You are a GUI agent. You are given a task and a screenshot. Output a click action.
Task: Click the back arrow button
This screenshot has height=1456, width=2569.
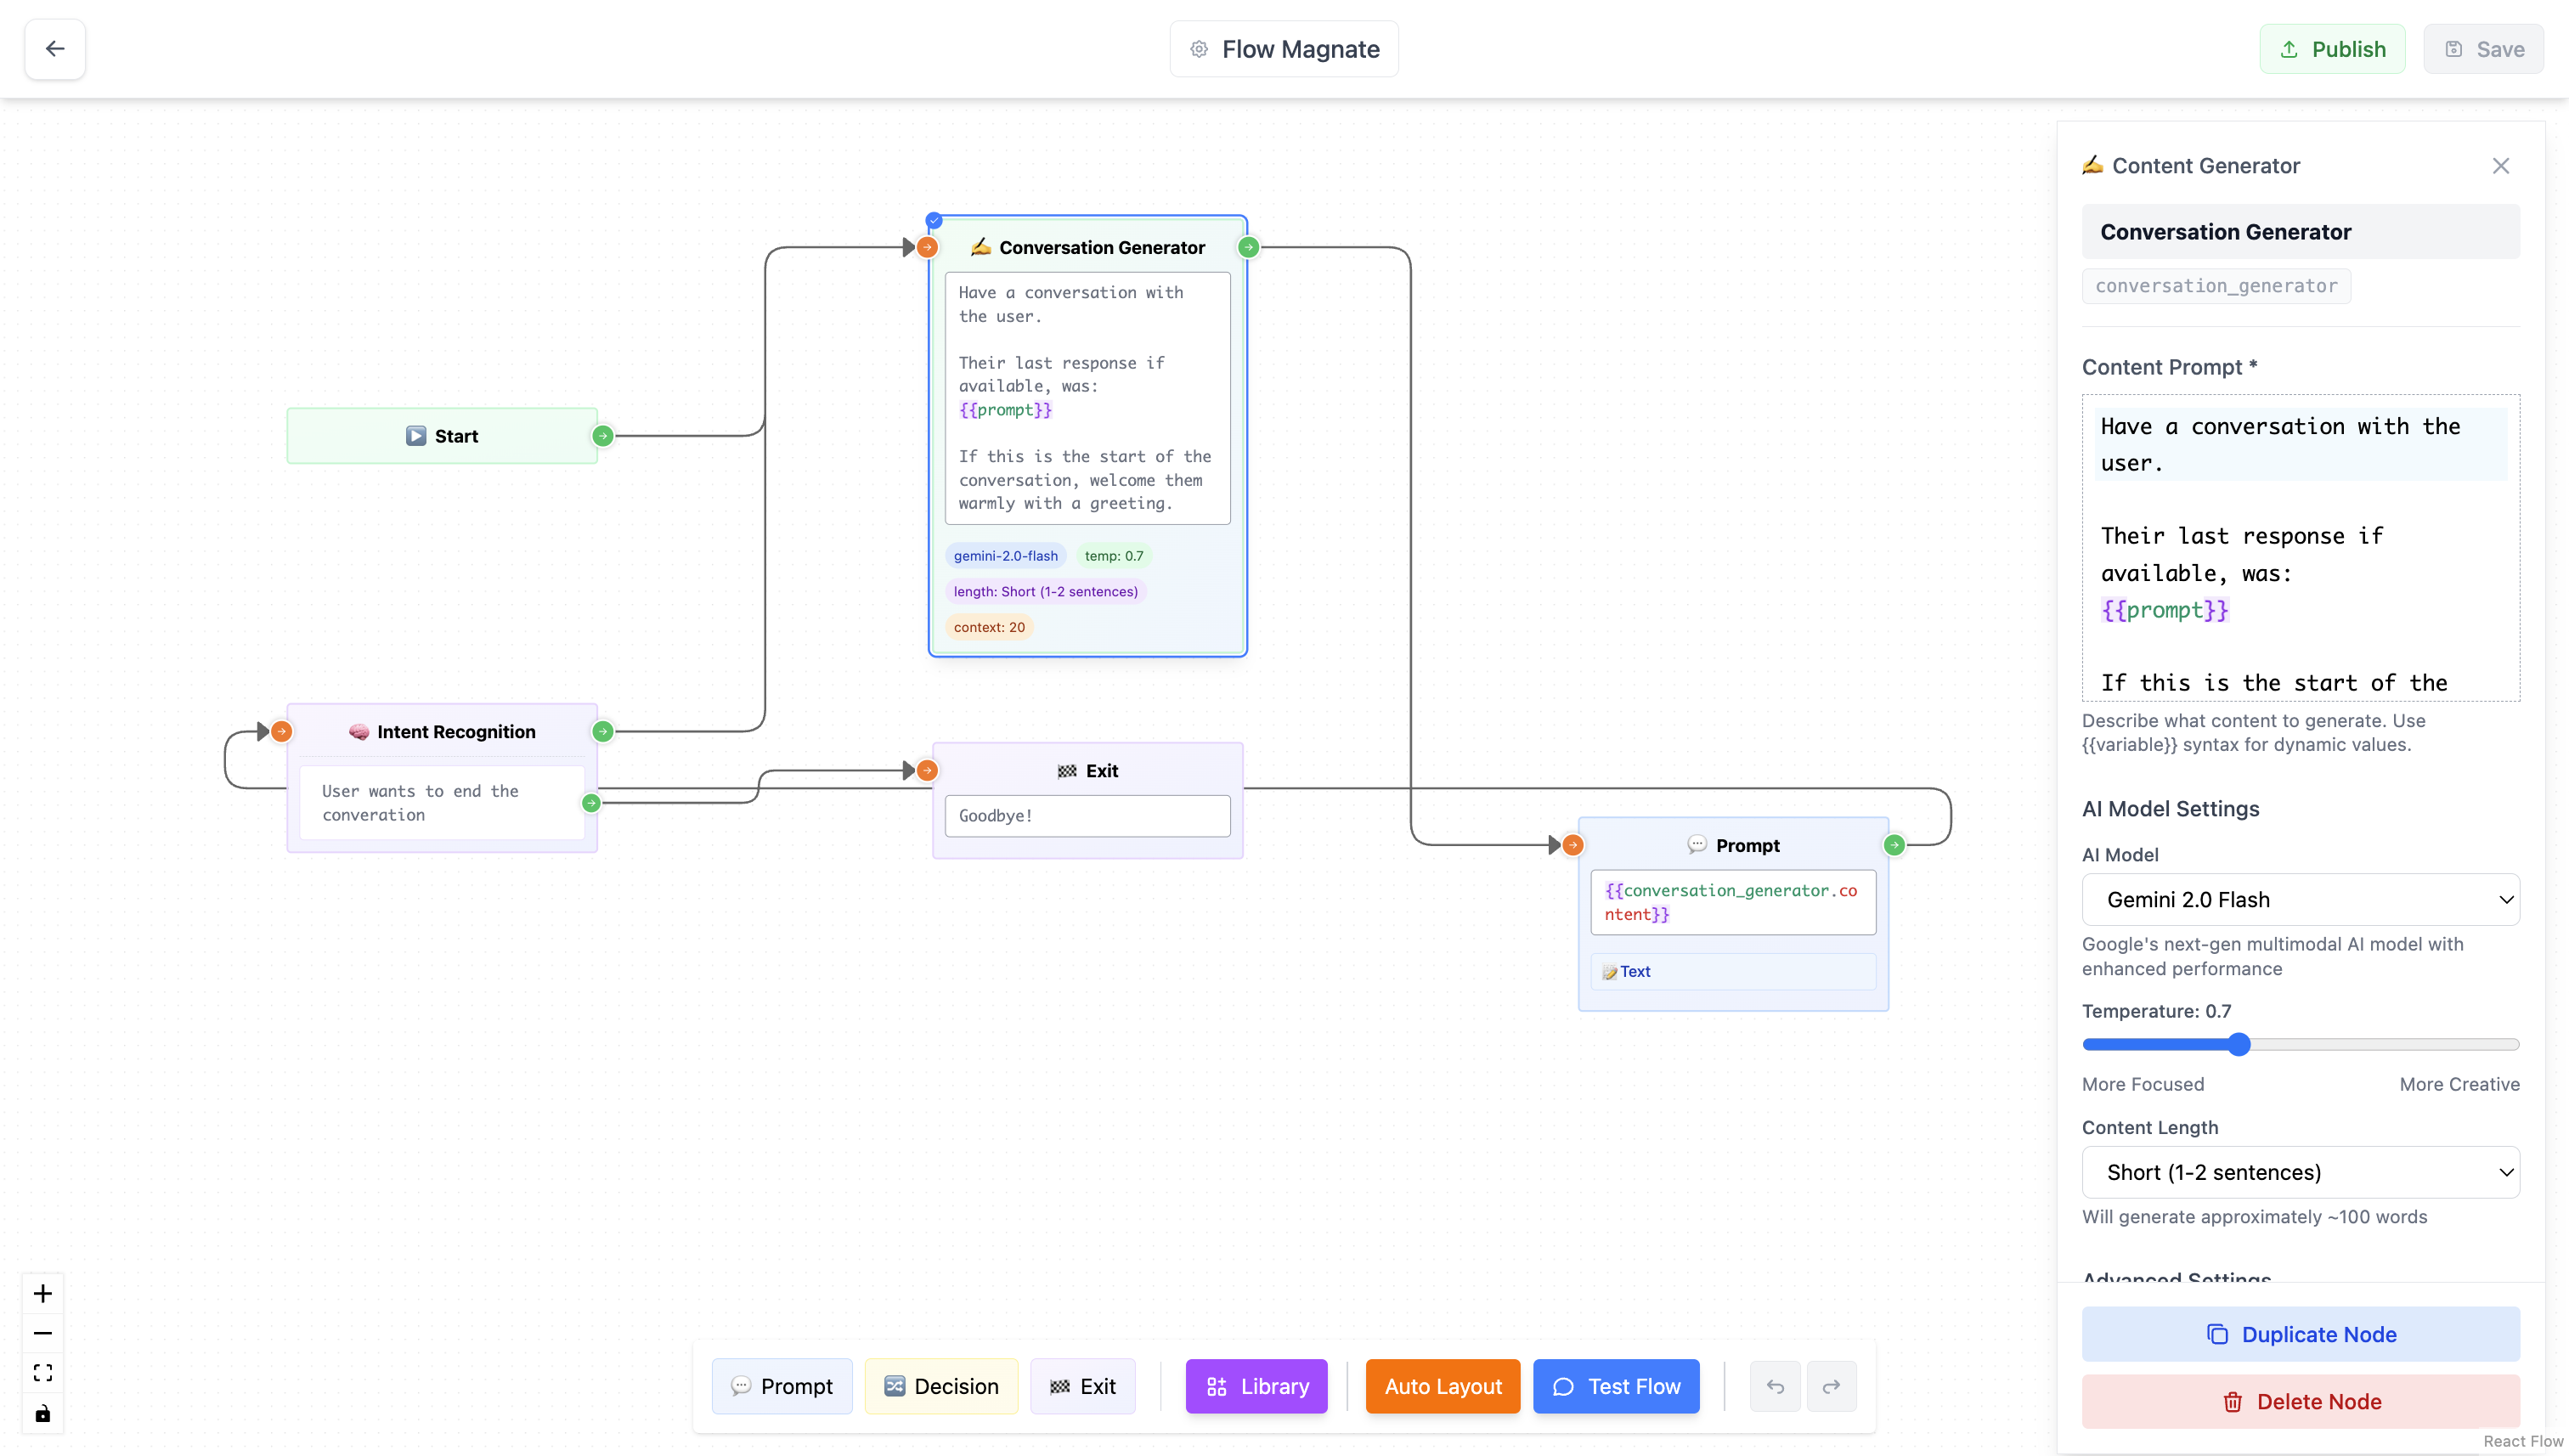55,49
